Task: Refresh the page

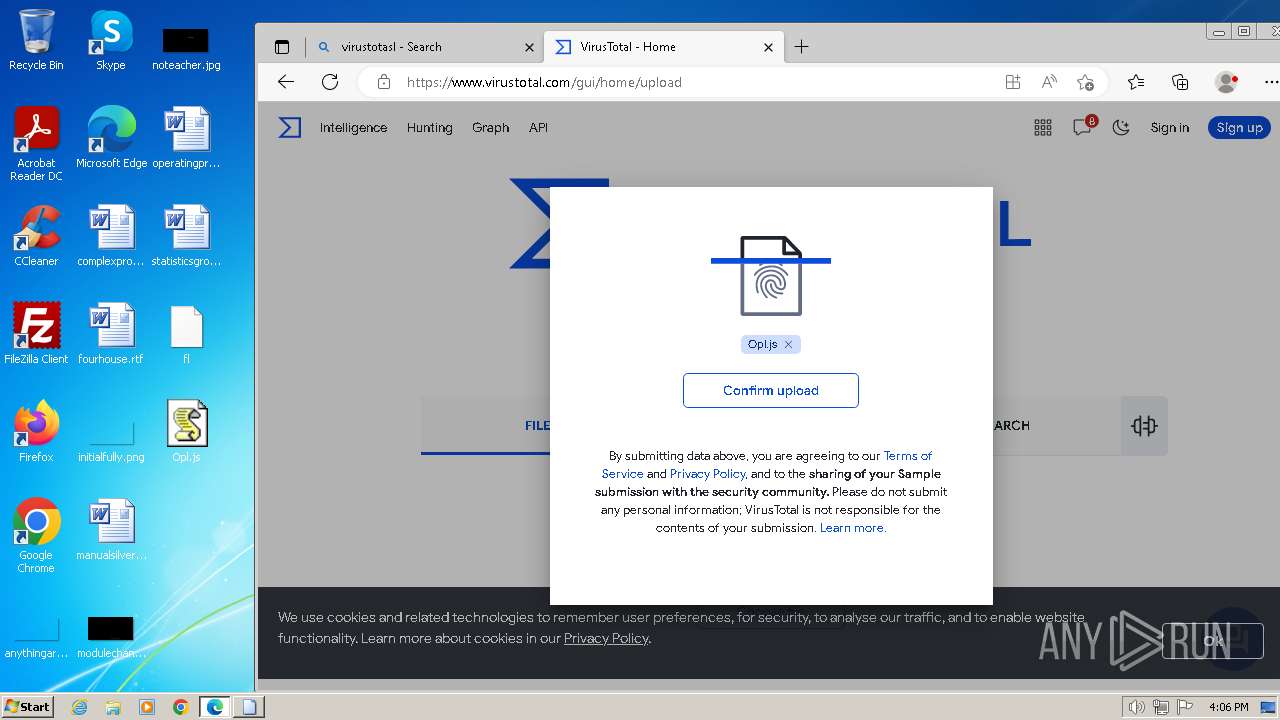Action: coord(330,82)
